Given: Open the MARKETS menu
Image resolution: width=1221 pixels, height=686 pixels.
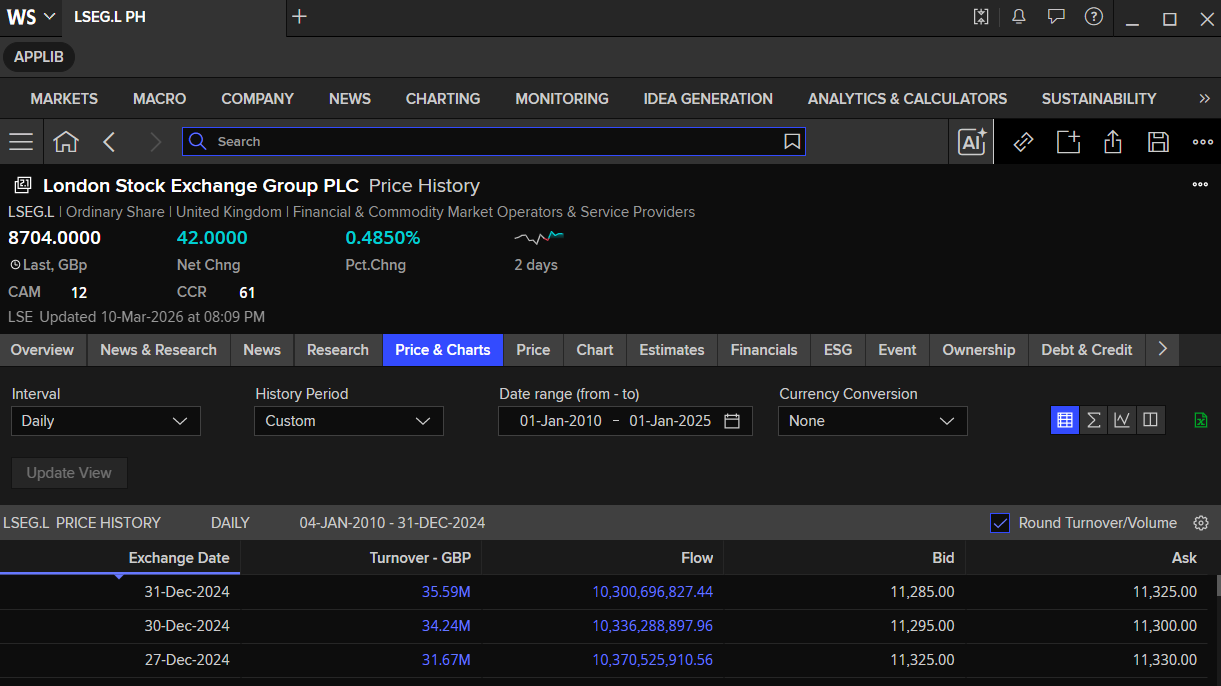Looking at the screenshot, I should pyautogui.click(x=64, y=99).
